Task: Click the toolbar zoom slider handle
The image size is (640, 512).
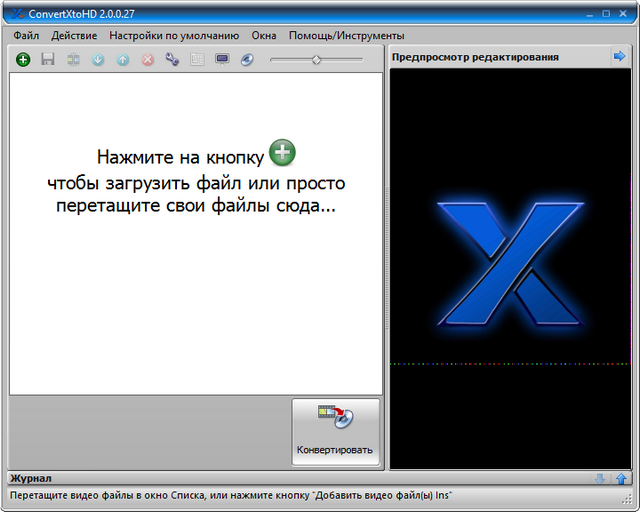Action: 316,60
